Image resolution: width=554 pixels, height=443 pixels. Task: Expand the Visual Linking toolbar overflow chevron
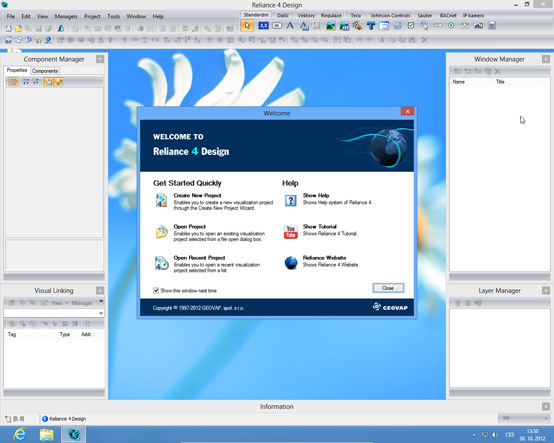tap(101, 301)
